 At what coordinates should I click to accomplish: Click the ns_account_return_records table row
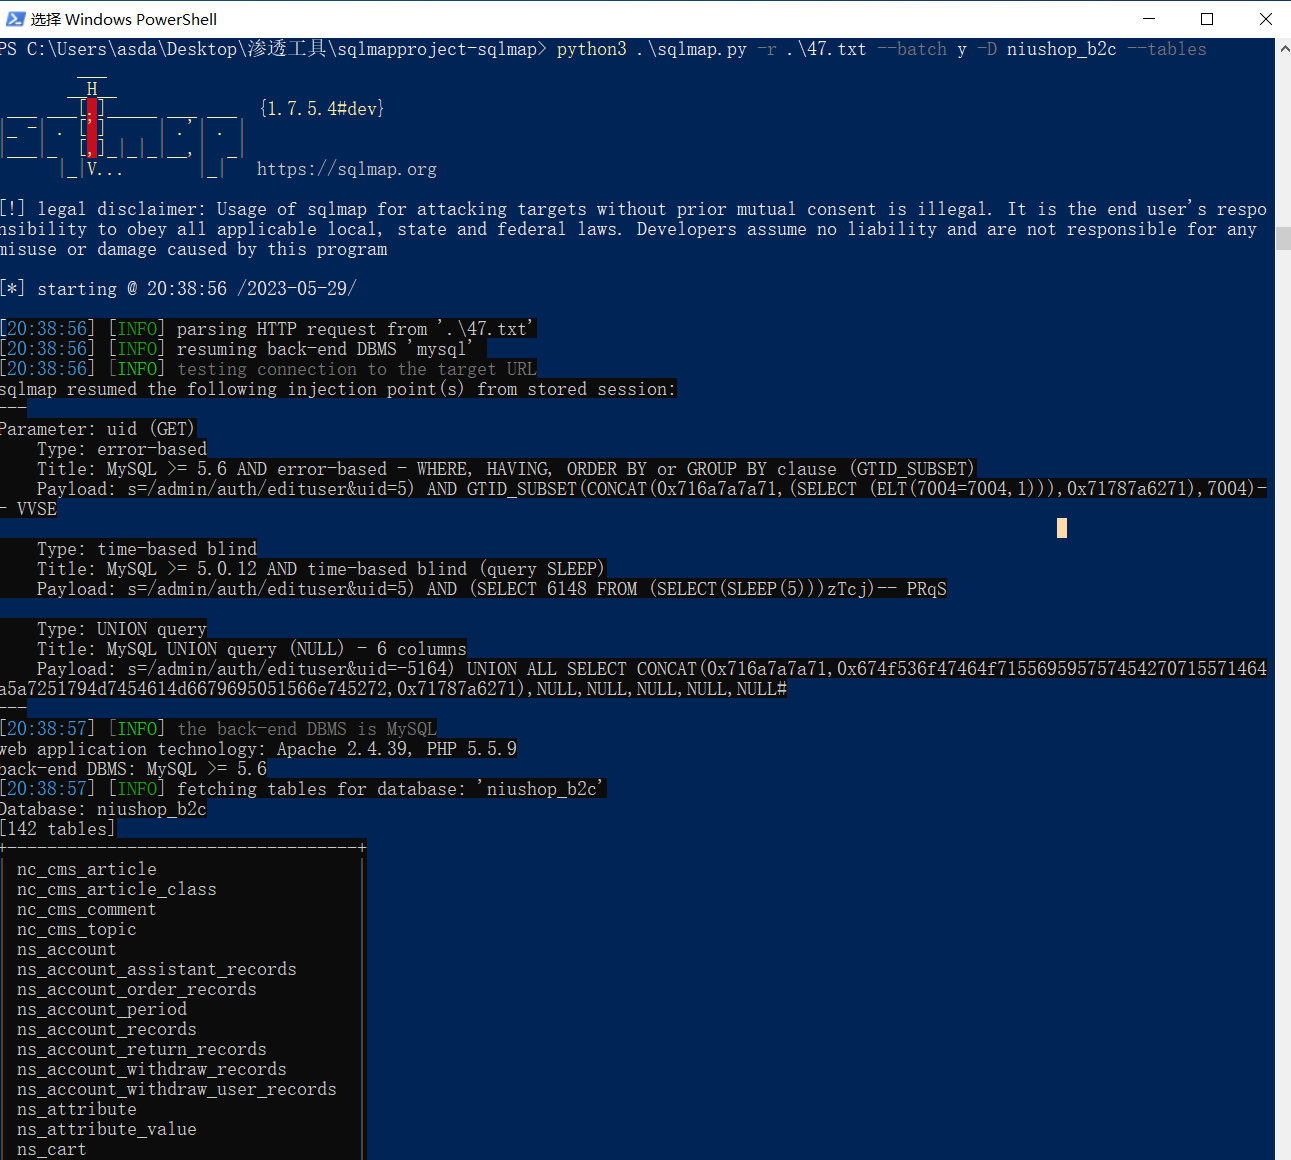142,1049
